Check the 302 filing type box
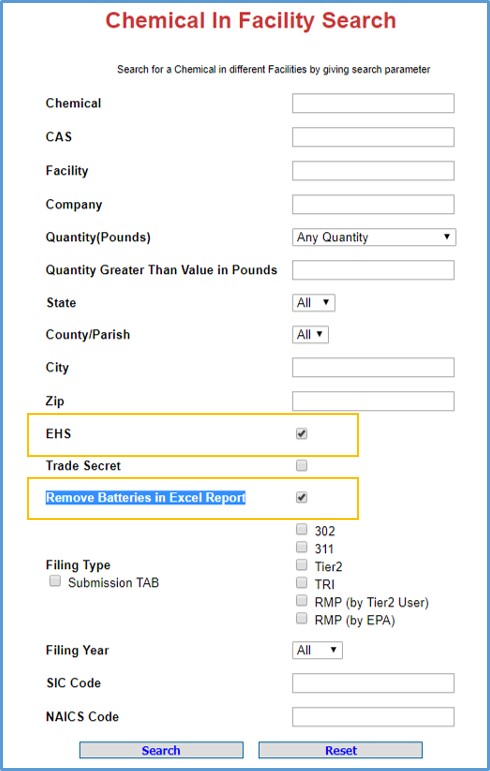The width and height of the screenshot is (490, 771). coord(301,529)
